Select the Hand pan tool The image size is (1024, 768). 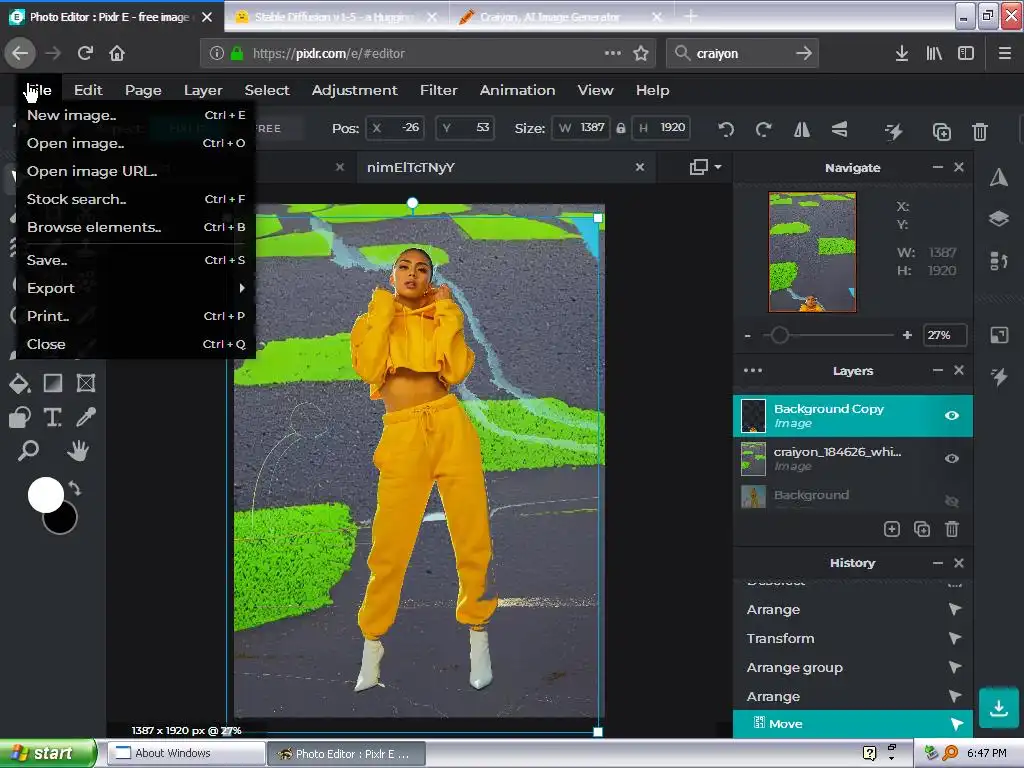[x=78, y=451]
